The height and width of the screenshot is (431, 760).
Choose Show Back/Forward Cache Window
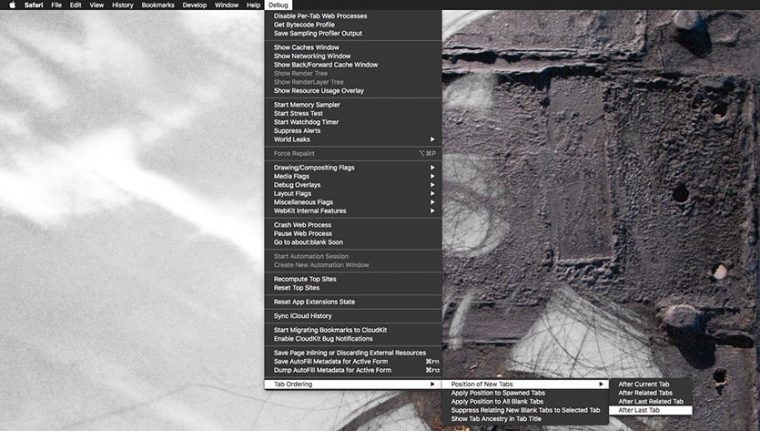click(x=353, y=65)
